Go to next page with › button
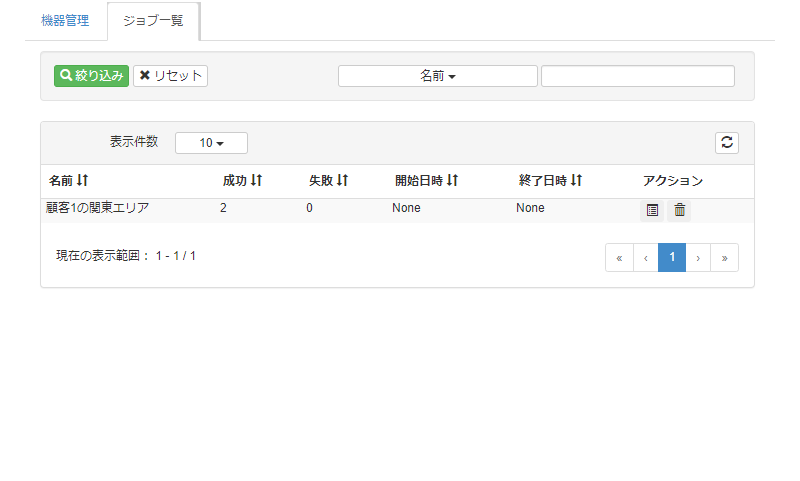This screenshot has height=481, width=800. [x=698, y=258]
